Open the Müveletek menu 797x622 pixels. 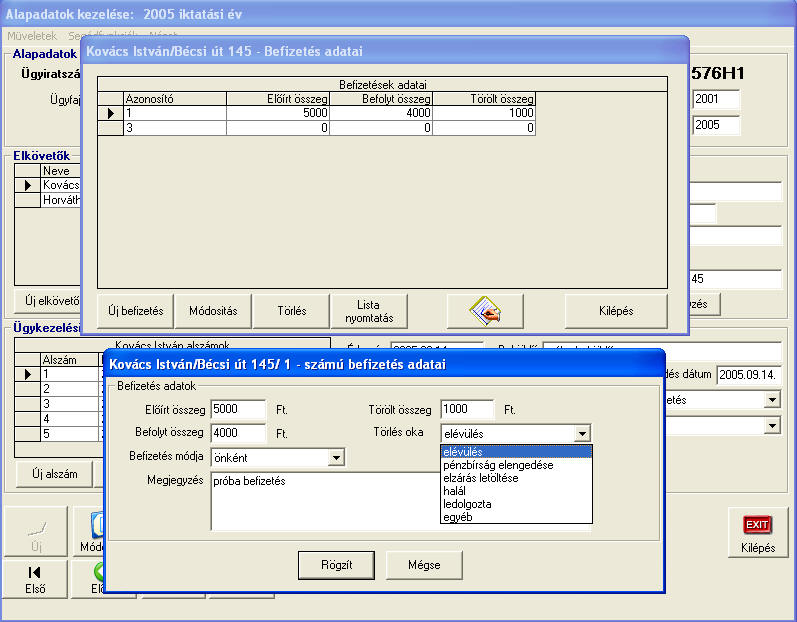tap(32, 36)
